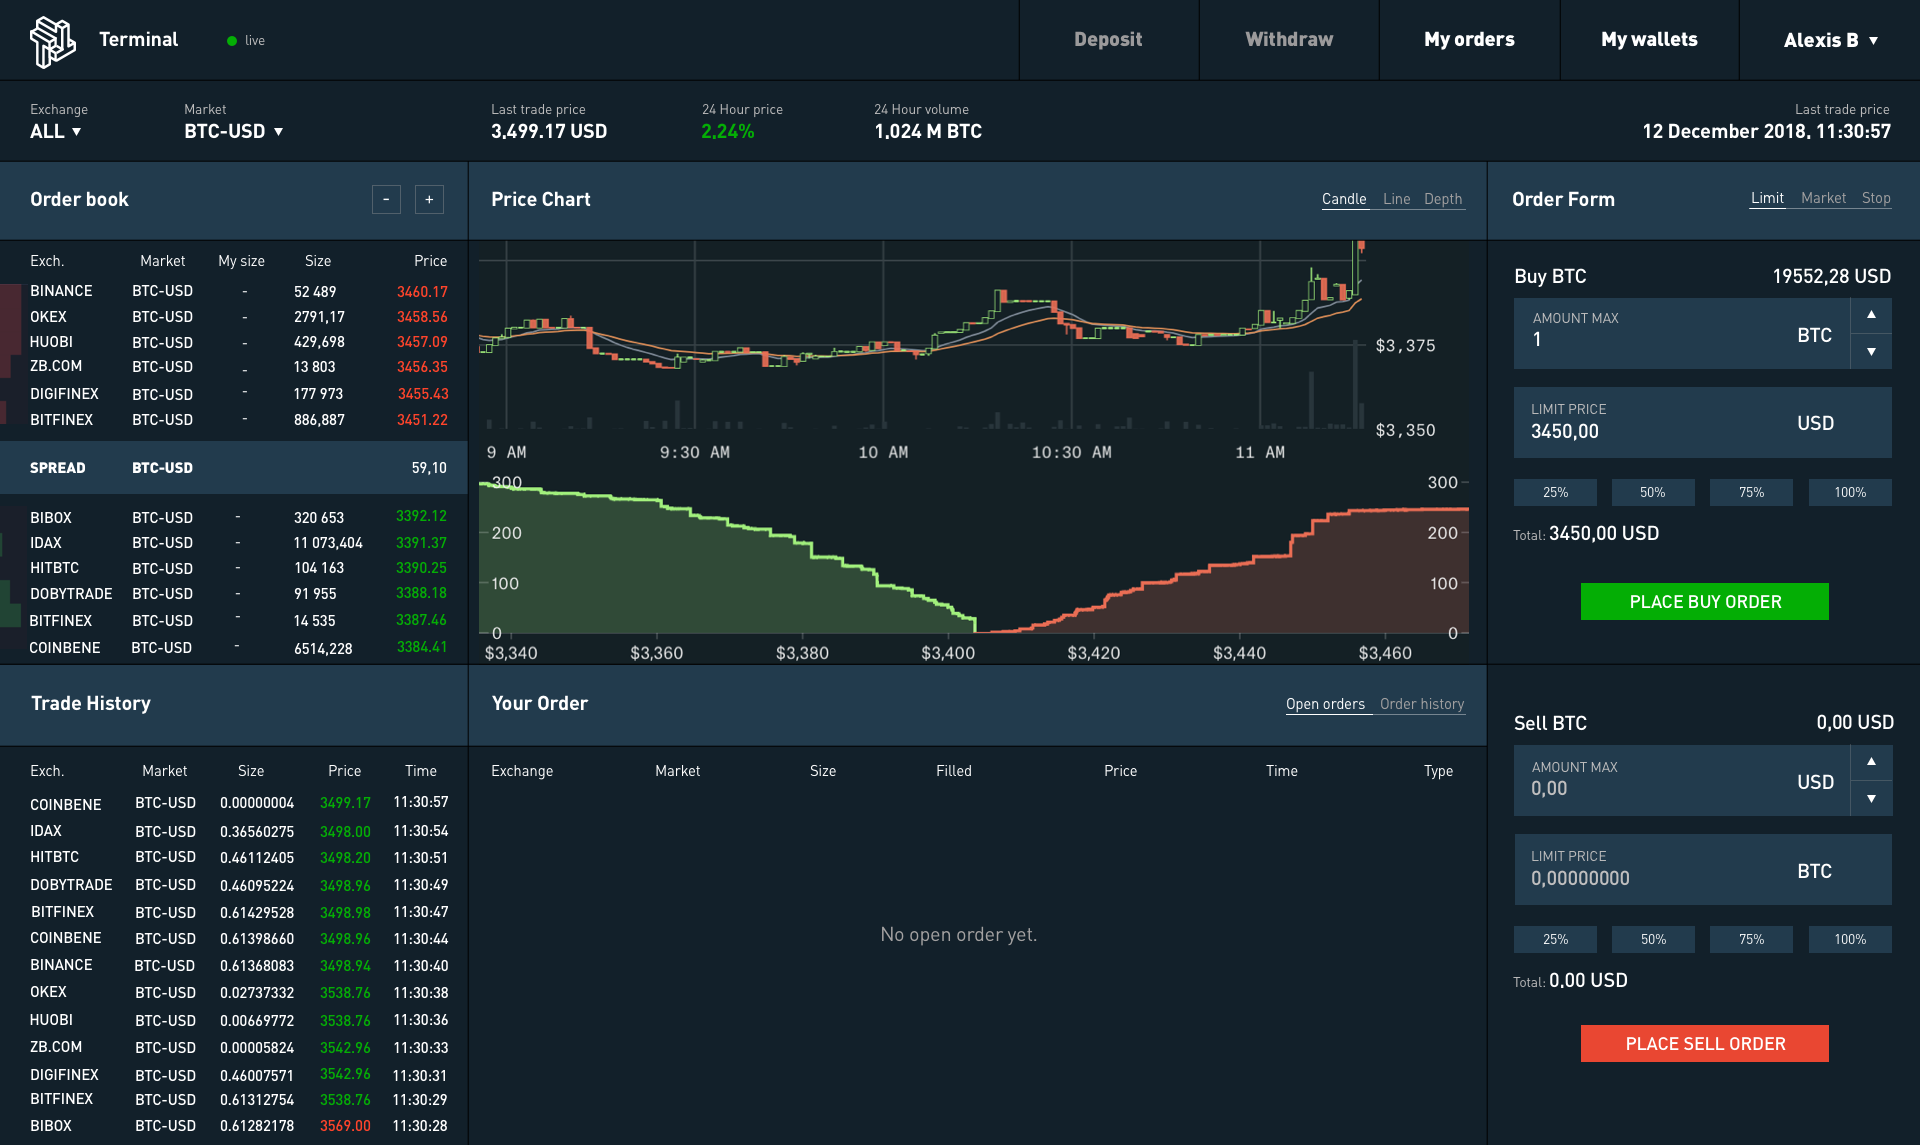Viewport: 1920px width, 1145px height.
Task: Set buy amount to 50%
Action: pos(1653,492)
